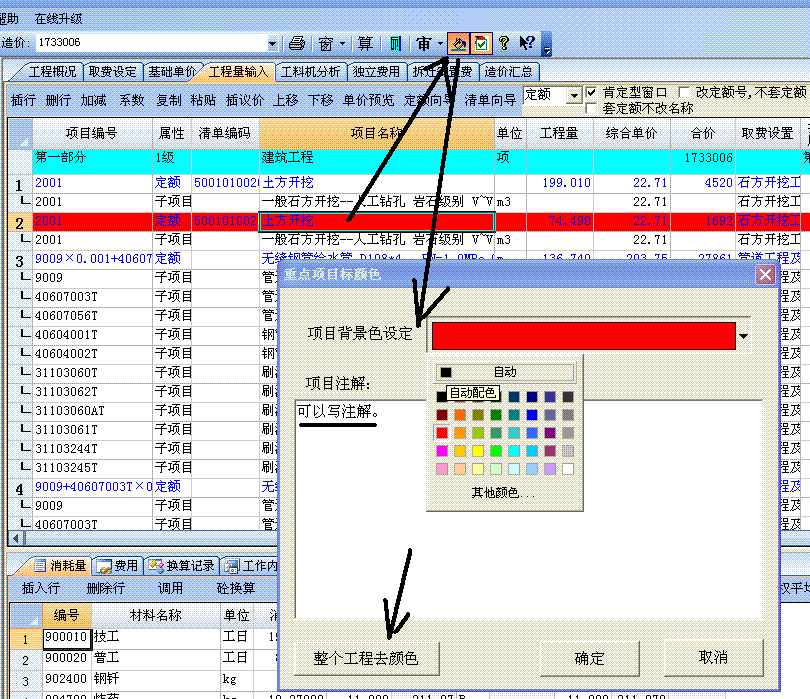Click the 算 calculate toolbar icon

(x=365, y=44)
